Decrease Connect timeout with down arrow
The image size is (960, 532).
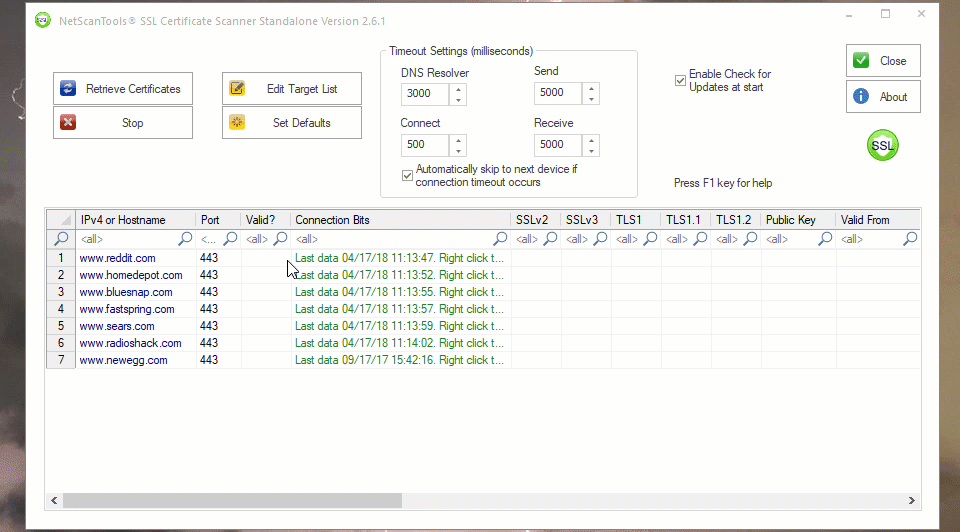(x=458, y=151)
